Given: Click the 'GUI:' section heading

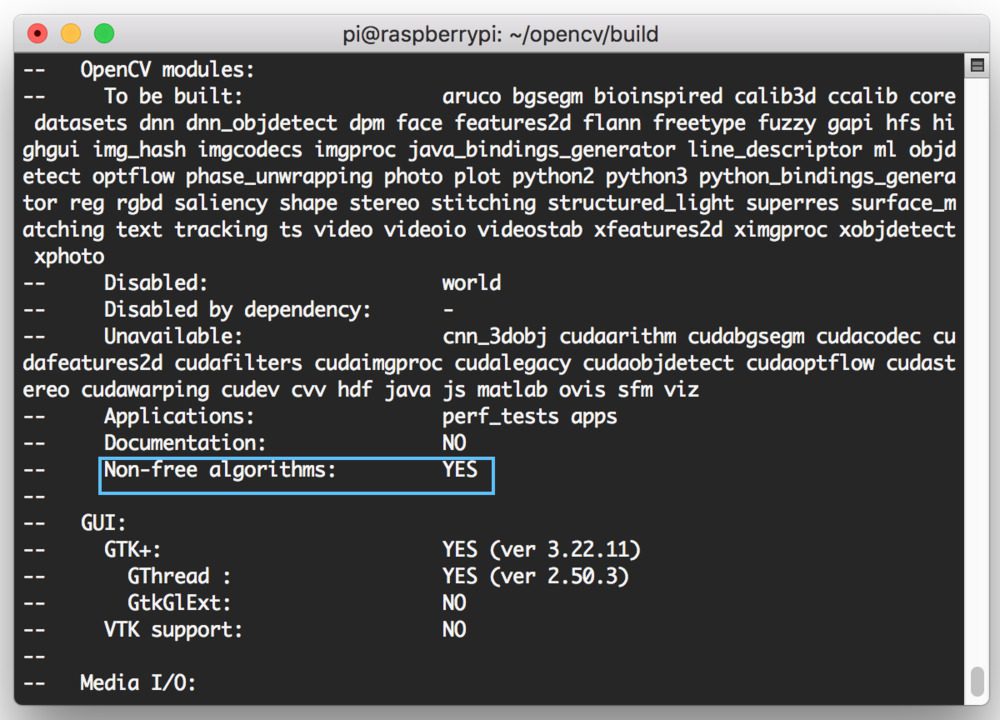Looking at the screenshot, I should (x=103, y=523).
